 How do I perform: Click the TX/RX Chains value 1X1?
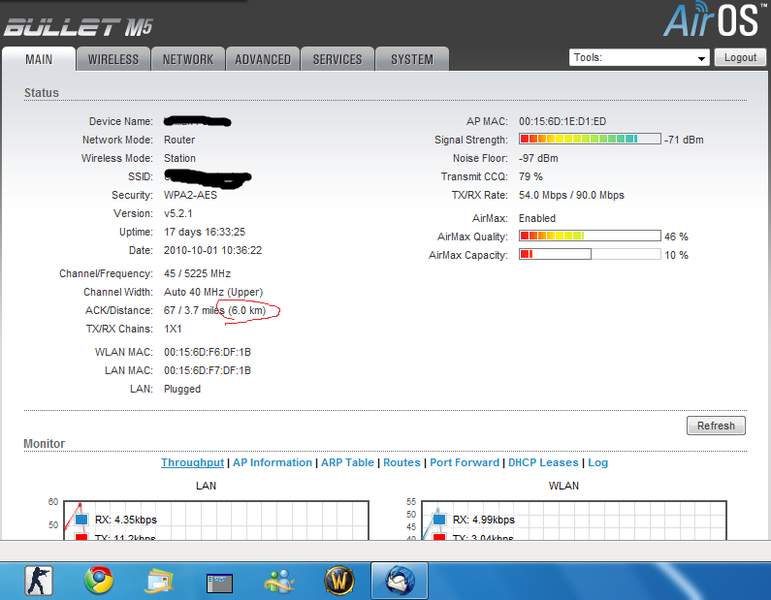[173, 329]
